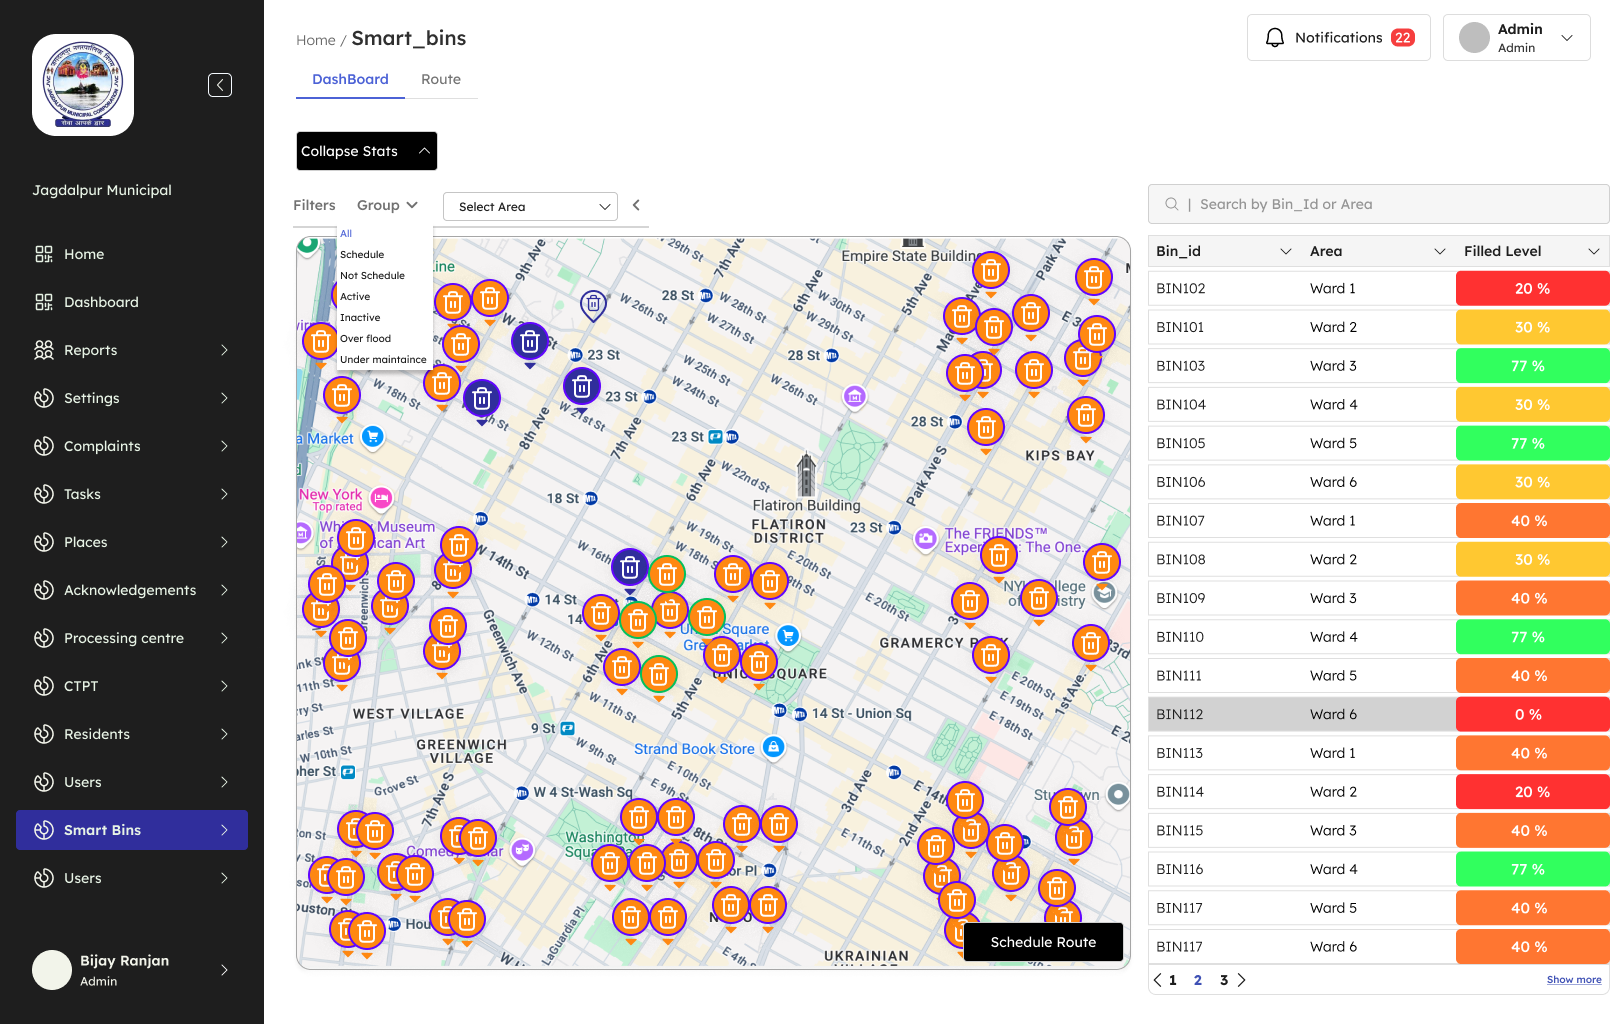Click the Processing centre sidebar icon
1623x1024 pixels.
pos(44,638)
